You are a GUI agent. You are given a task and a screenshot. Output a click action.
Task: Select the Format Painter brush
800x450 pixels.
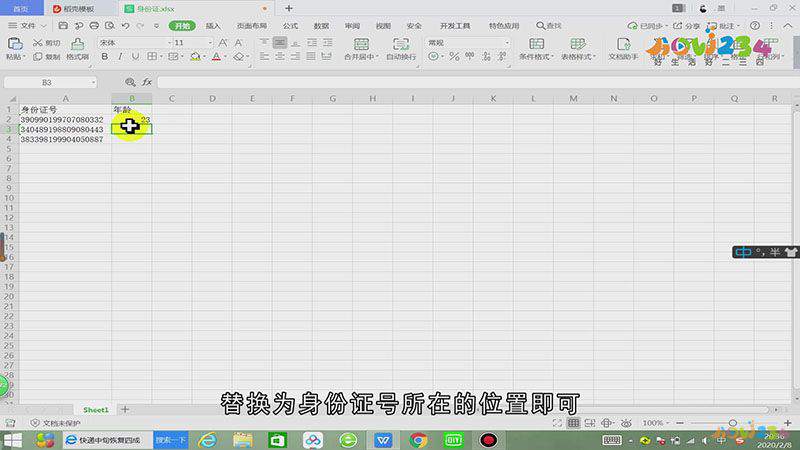[x=77, y=44]
